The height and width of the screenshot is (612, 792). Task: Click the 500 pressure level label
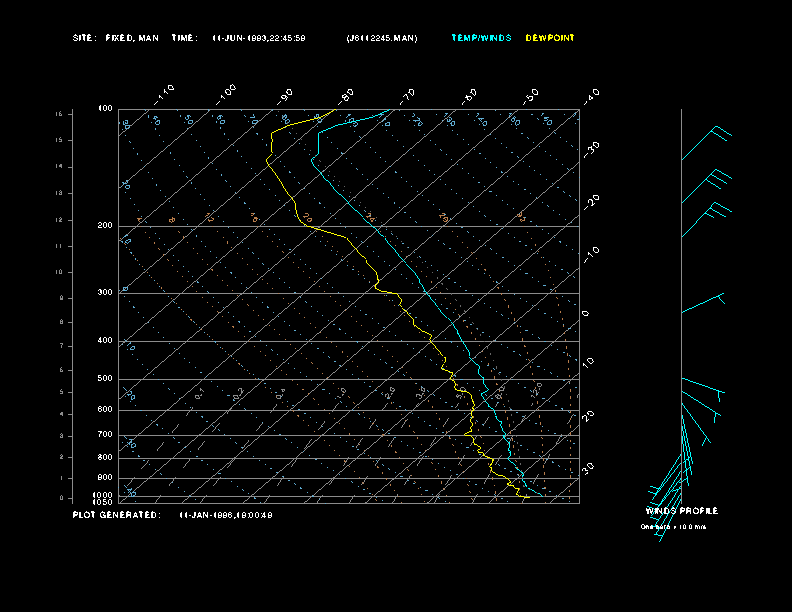point(105,379)
